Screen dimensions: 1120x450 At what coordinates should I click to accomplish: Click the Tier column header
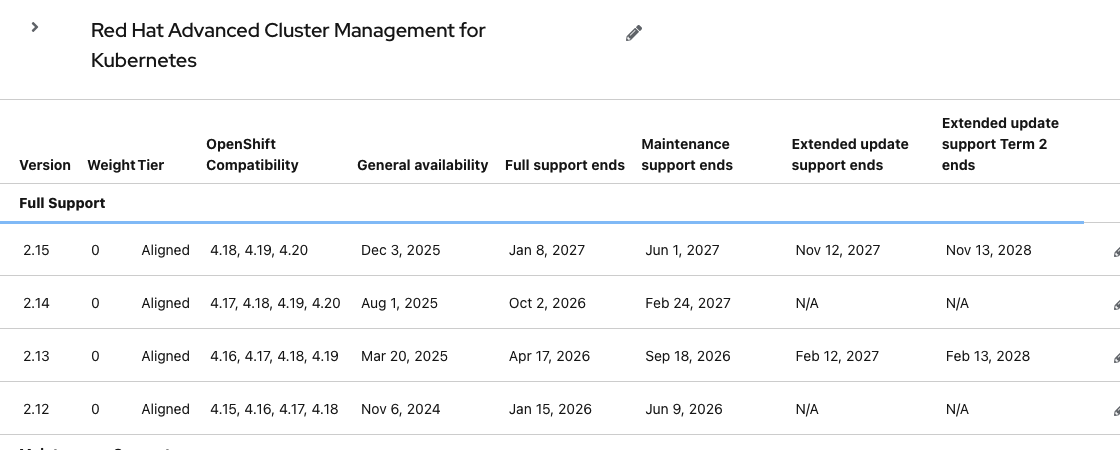152,165
